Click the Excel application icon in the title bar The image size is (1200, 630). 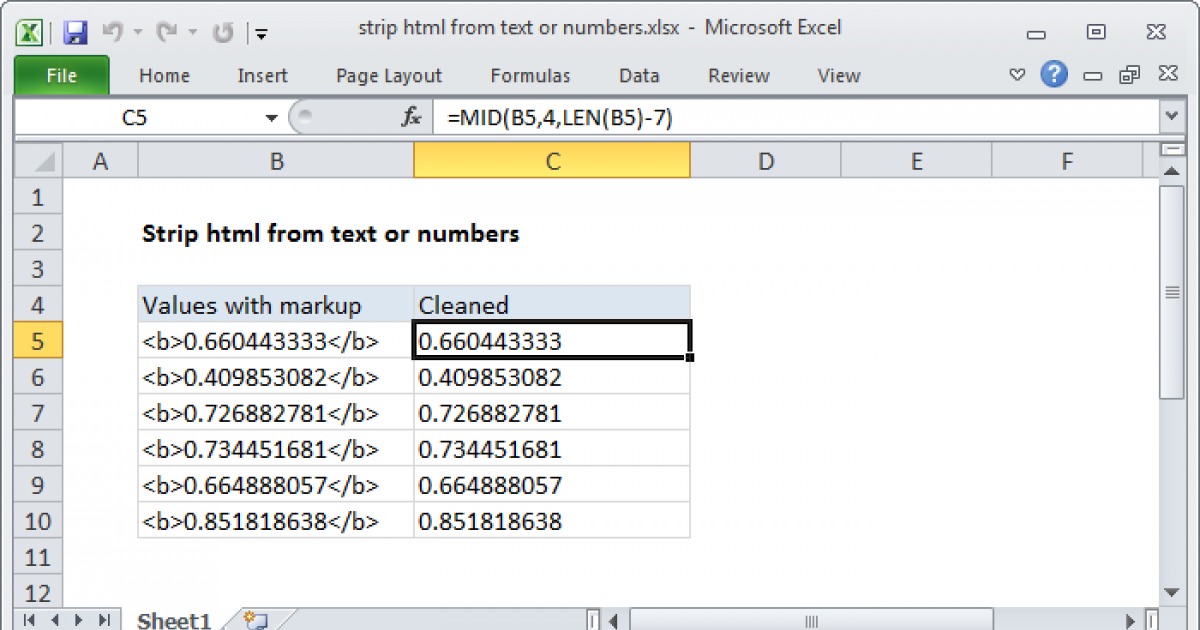[29, 32]
